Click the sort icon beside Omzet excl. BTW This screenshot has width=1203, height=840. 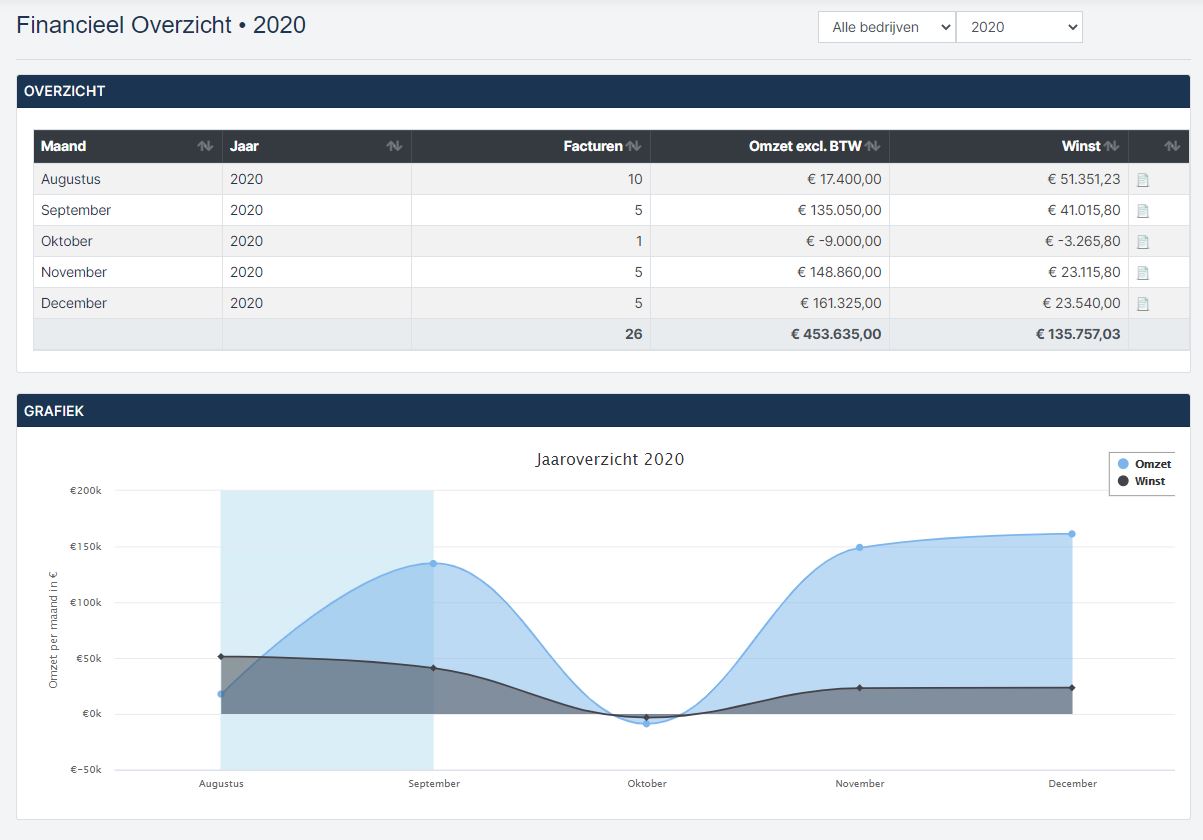[x=872, y=146]
